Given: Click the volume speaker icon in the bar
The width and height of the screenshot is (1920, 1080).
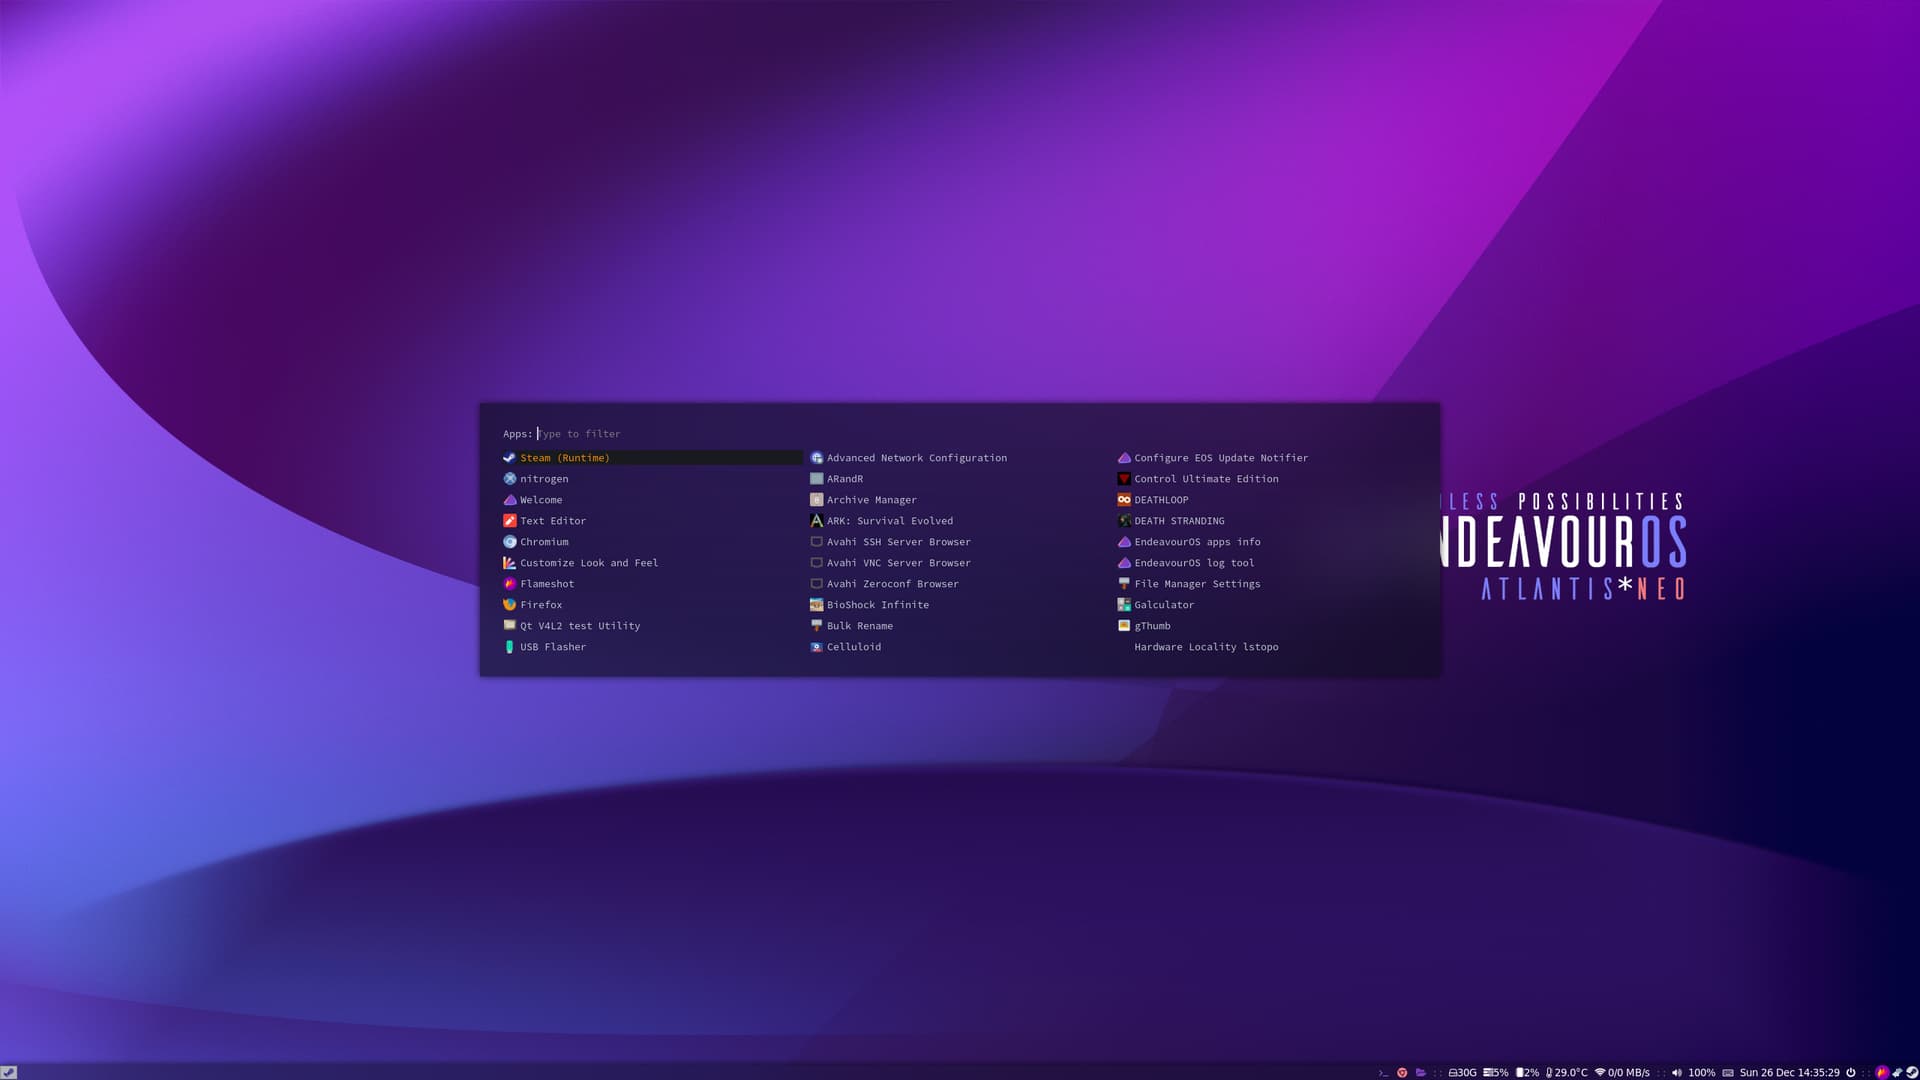Looking at the screenshot, I should 1676,1073.
